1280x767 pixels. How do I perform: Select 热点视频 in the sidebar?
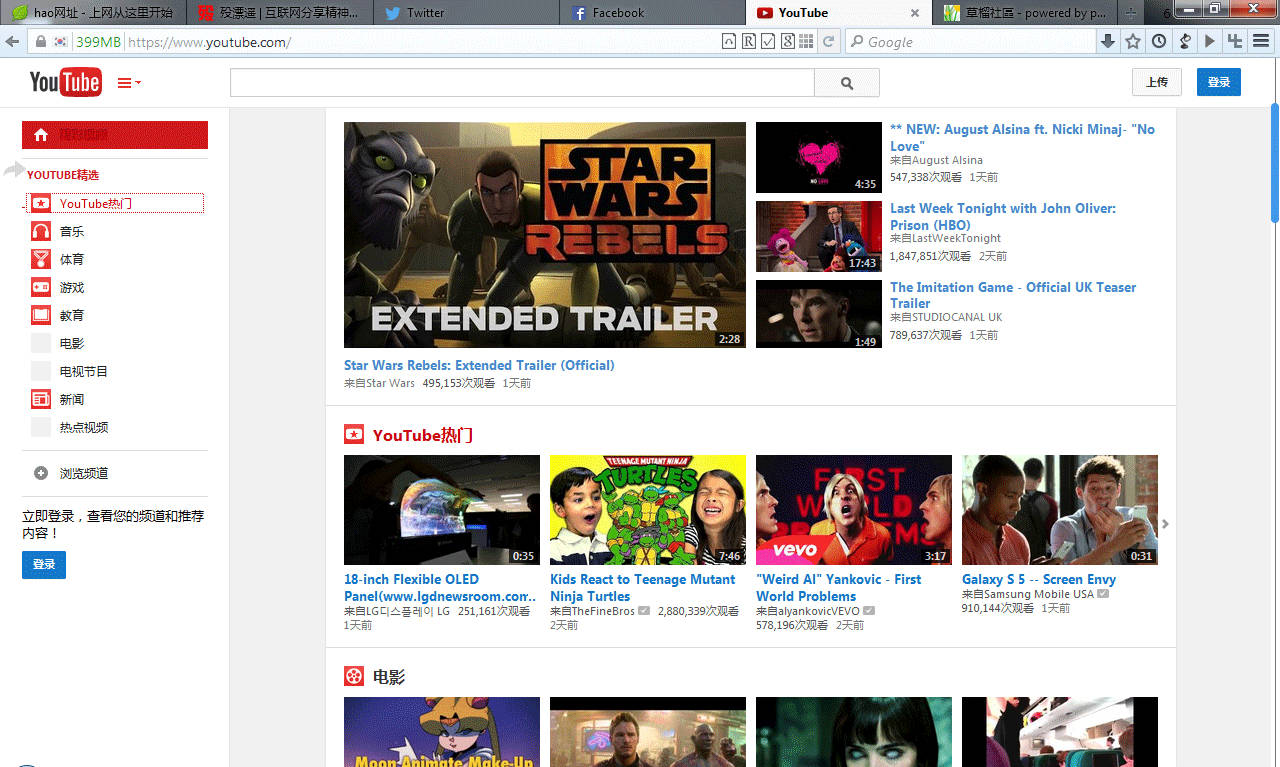click(84, 427)
